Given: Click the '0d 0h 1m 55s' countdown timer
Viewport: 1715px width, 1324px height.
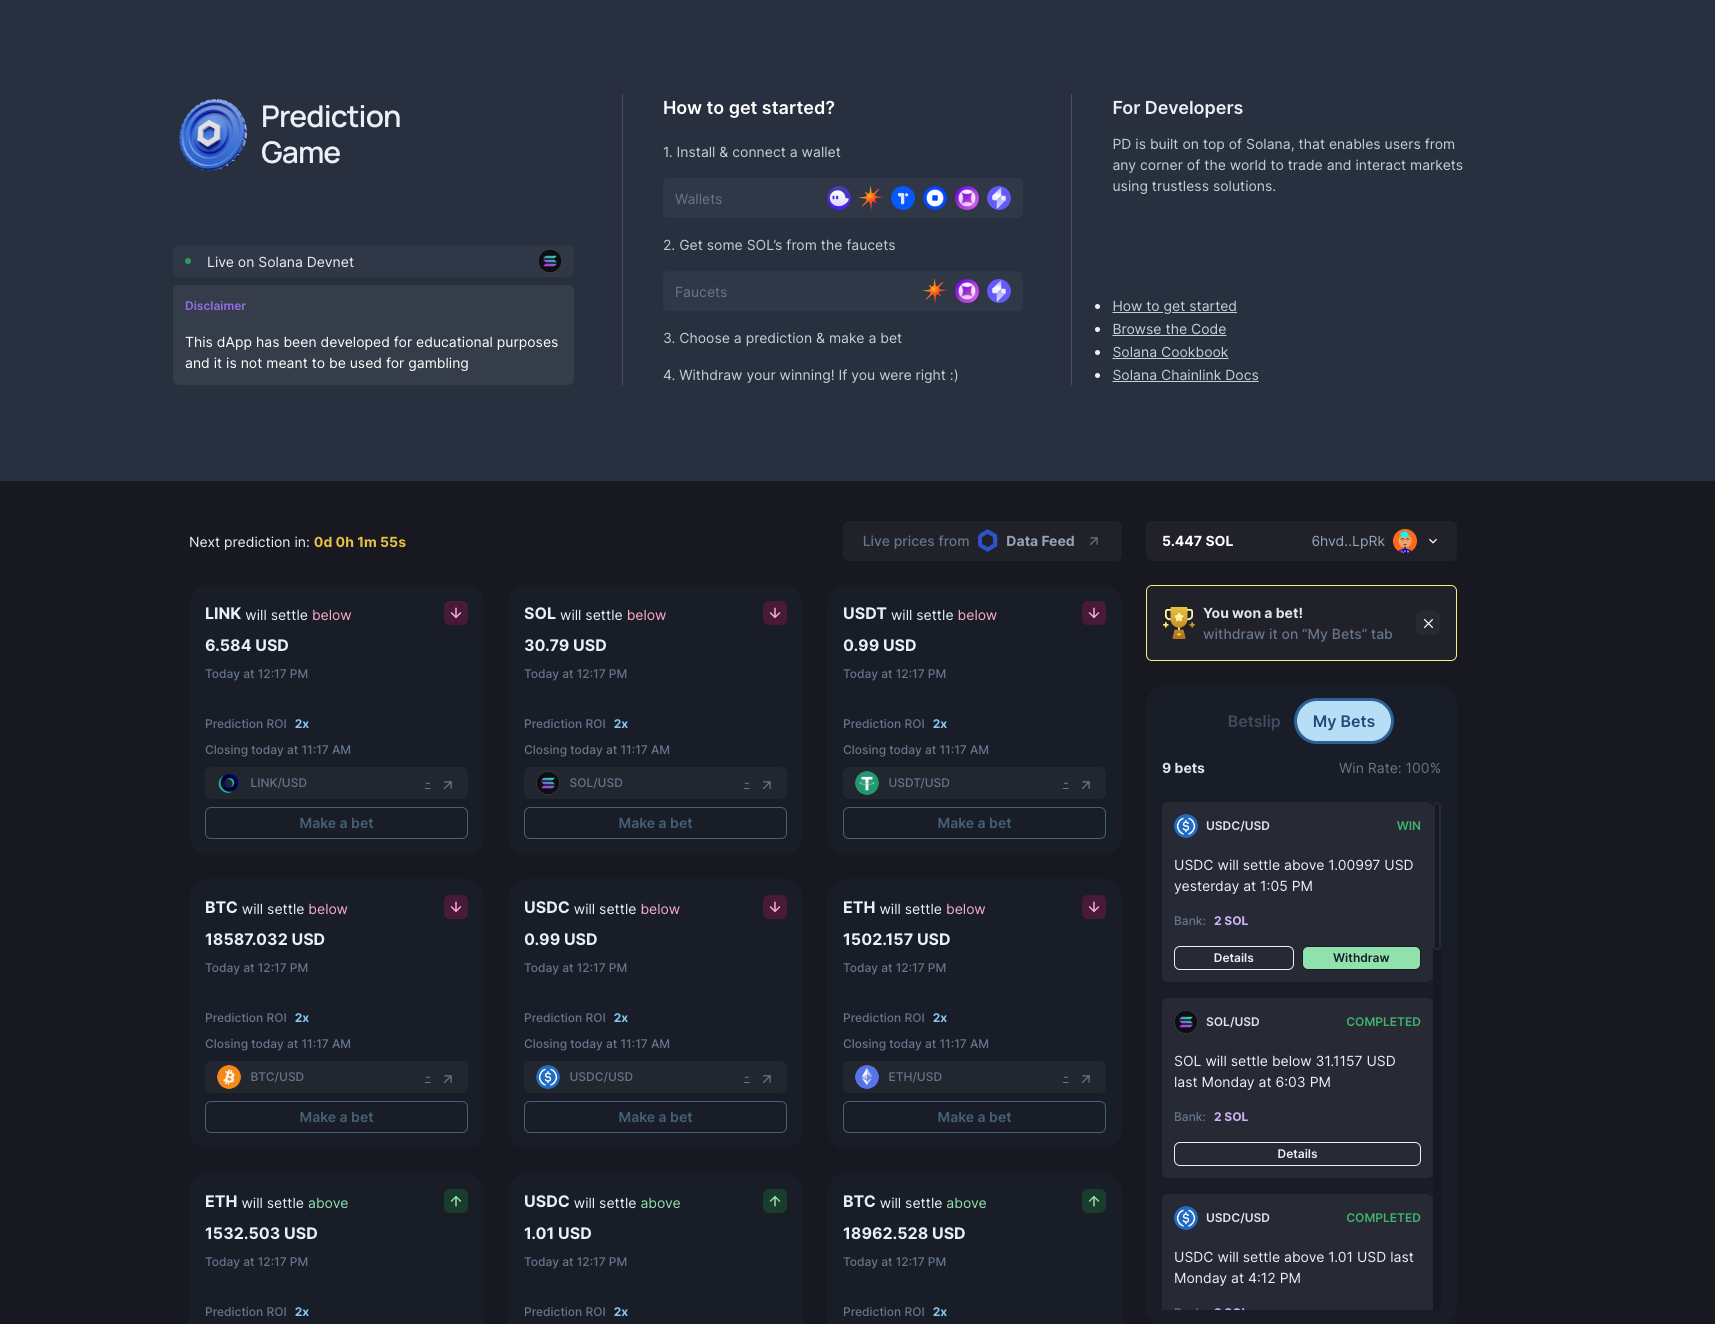Looking at the screenshot, I should 360,542.
